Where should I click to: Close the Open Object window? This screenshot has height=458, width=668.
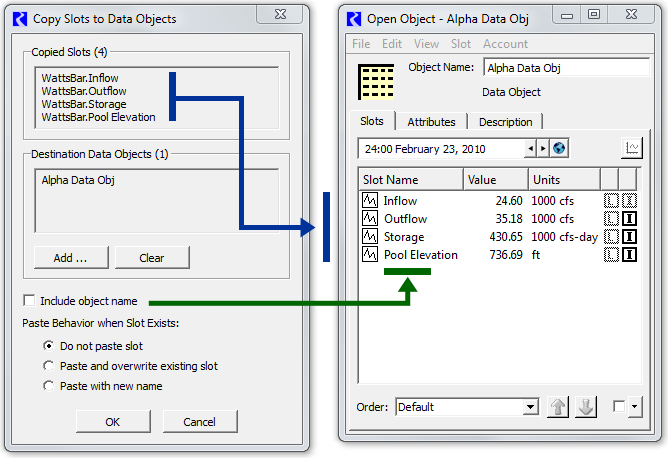click(x=631, y=14)
